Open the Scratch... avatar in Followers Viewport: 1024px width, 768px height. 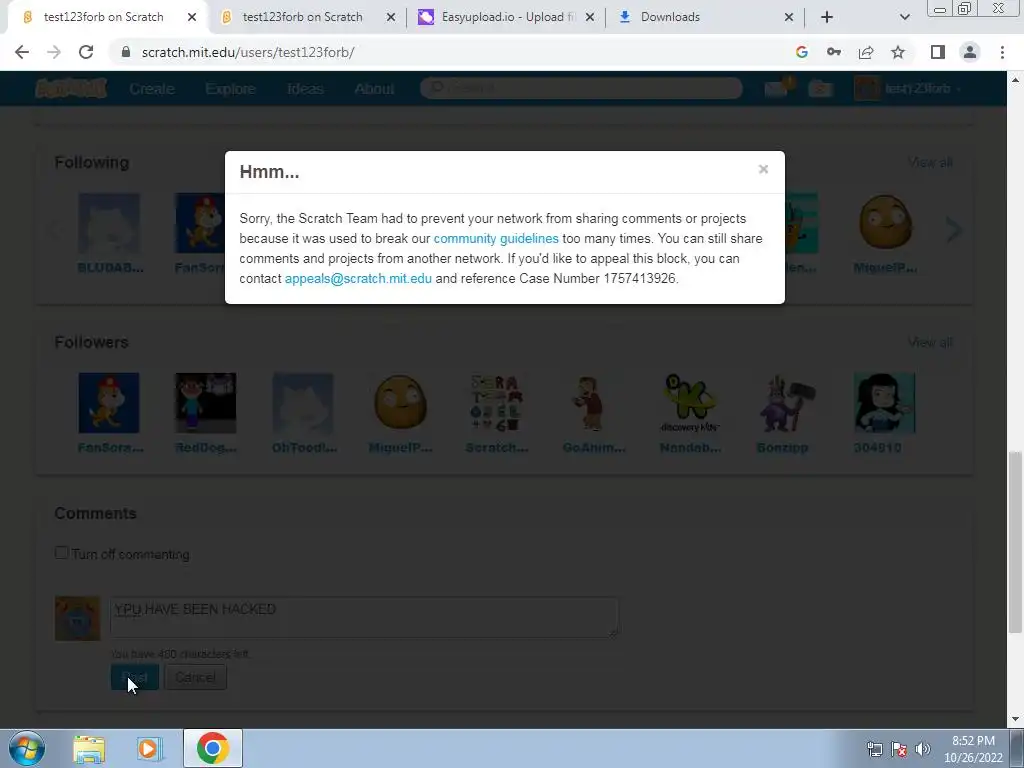pos(496,403)
